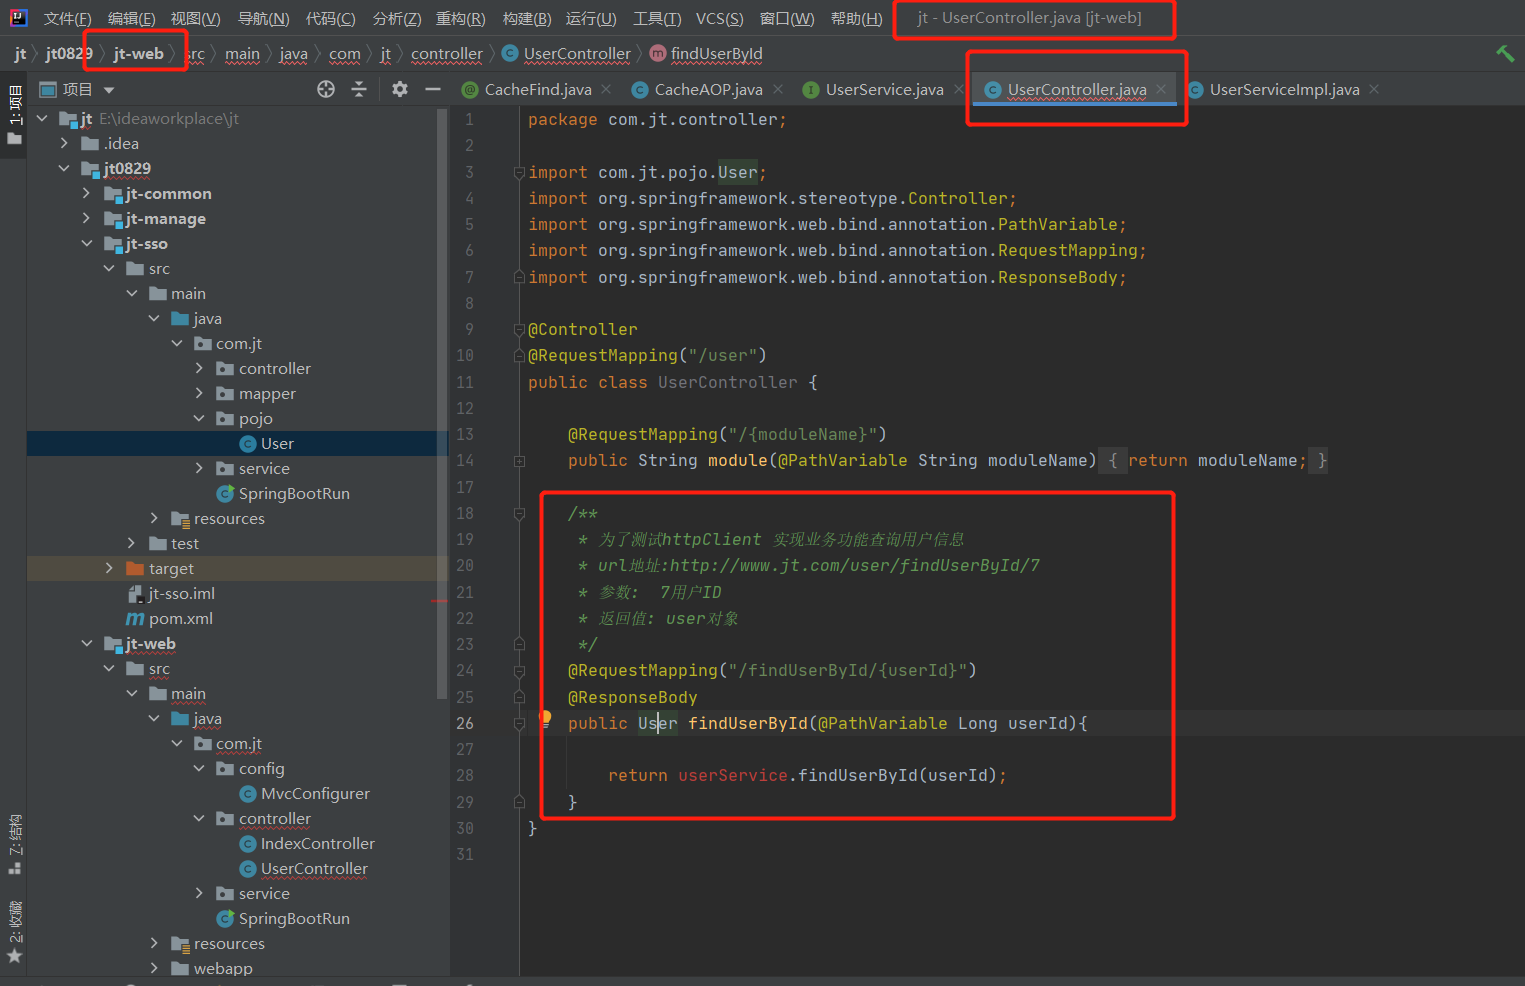This screenshot has height=986, width=1525.
Task: Click the intention lightbulb at line 26
Action: coord(545,718)
